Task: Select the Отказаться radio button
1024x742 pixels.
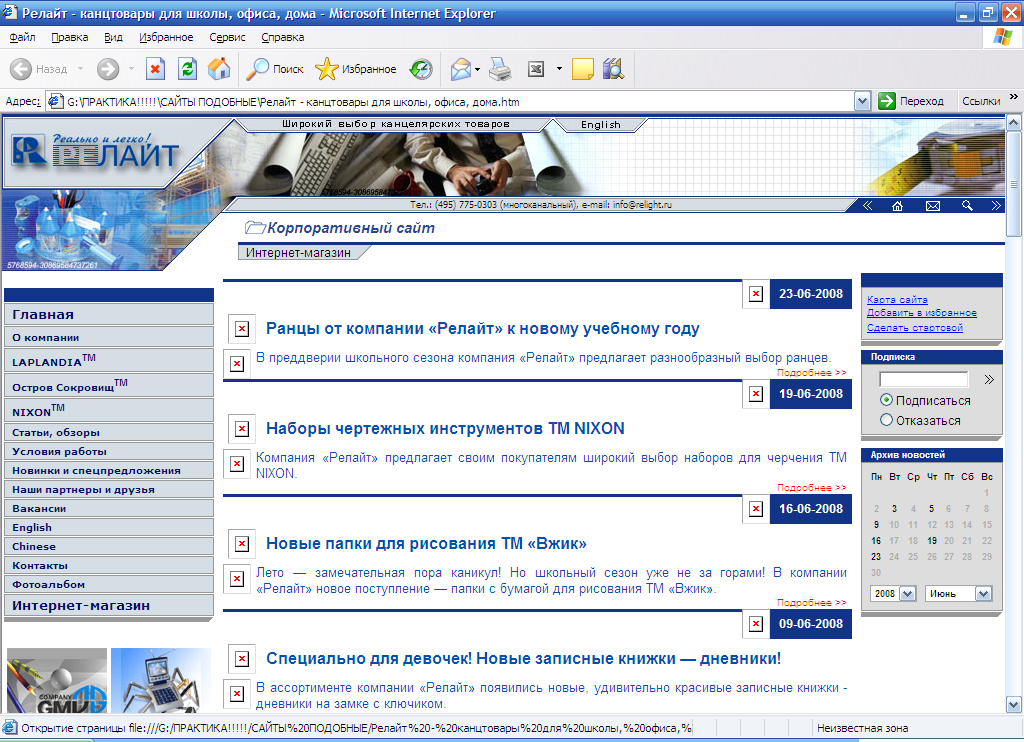Action: [886, 420]
